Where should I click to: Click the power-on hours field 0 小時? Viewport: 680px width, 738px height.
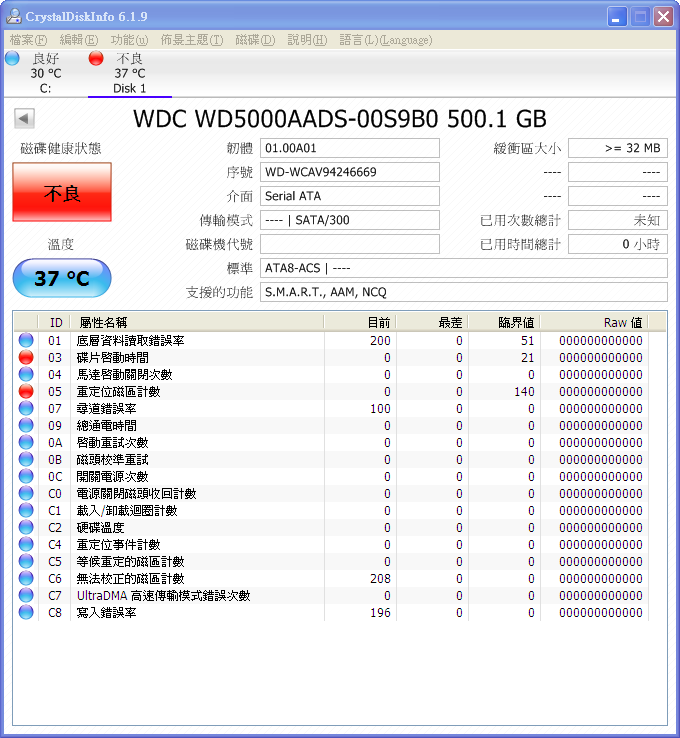(617, 244)
